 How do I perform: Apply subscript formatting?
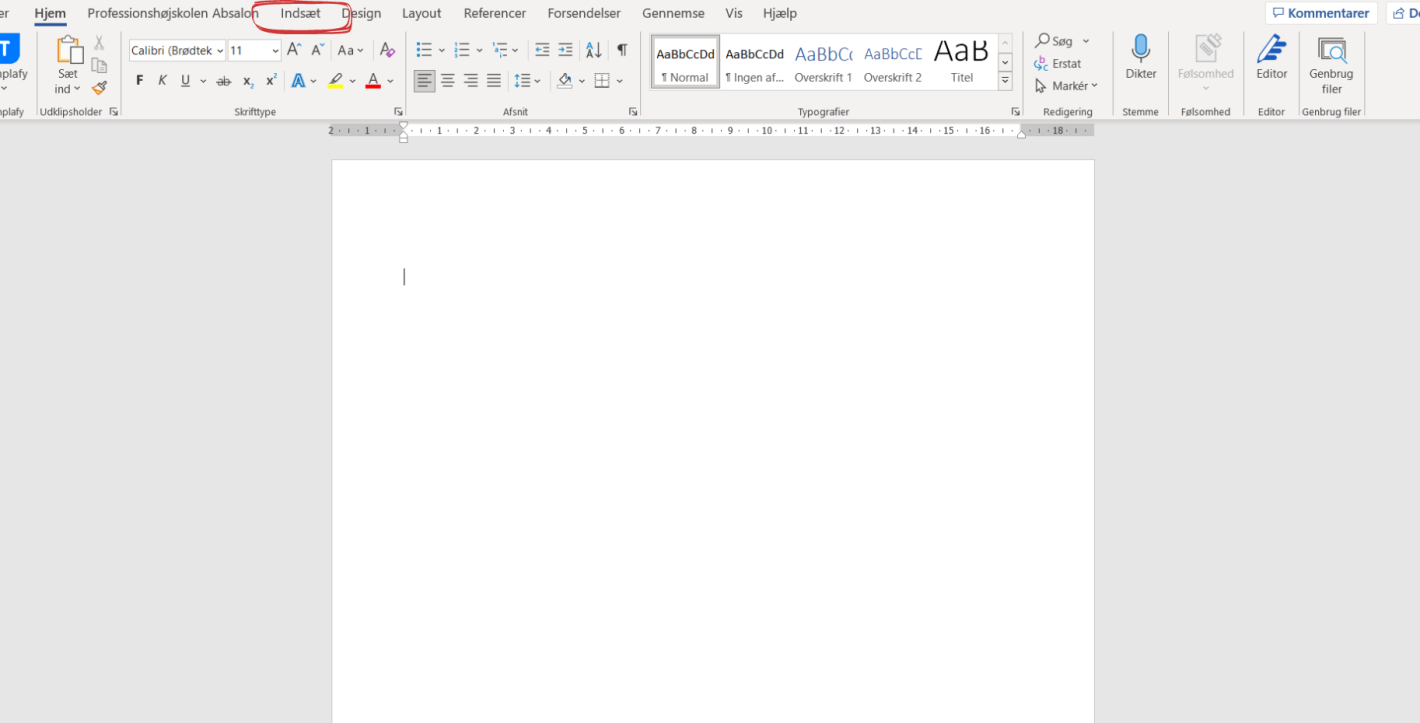point(248,81)
